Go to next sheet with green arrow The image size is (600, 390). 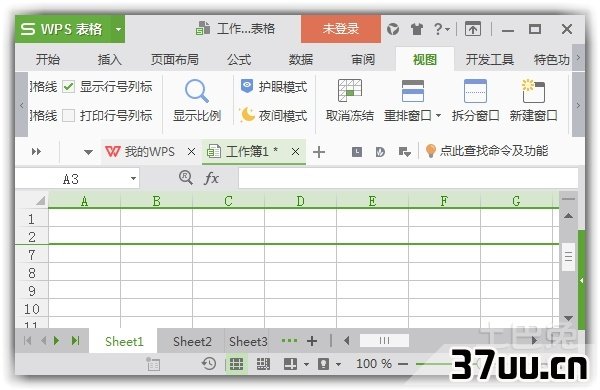tap(57, 341)
